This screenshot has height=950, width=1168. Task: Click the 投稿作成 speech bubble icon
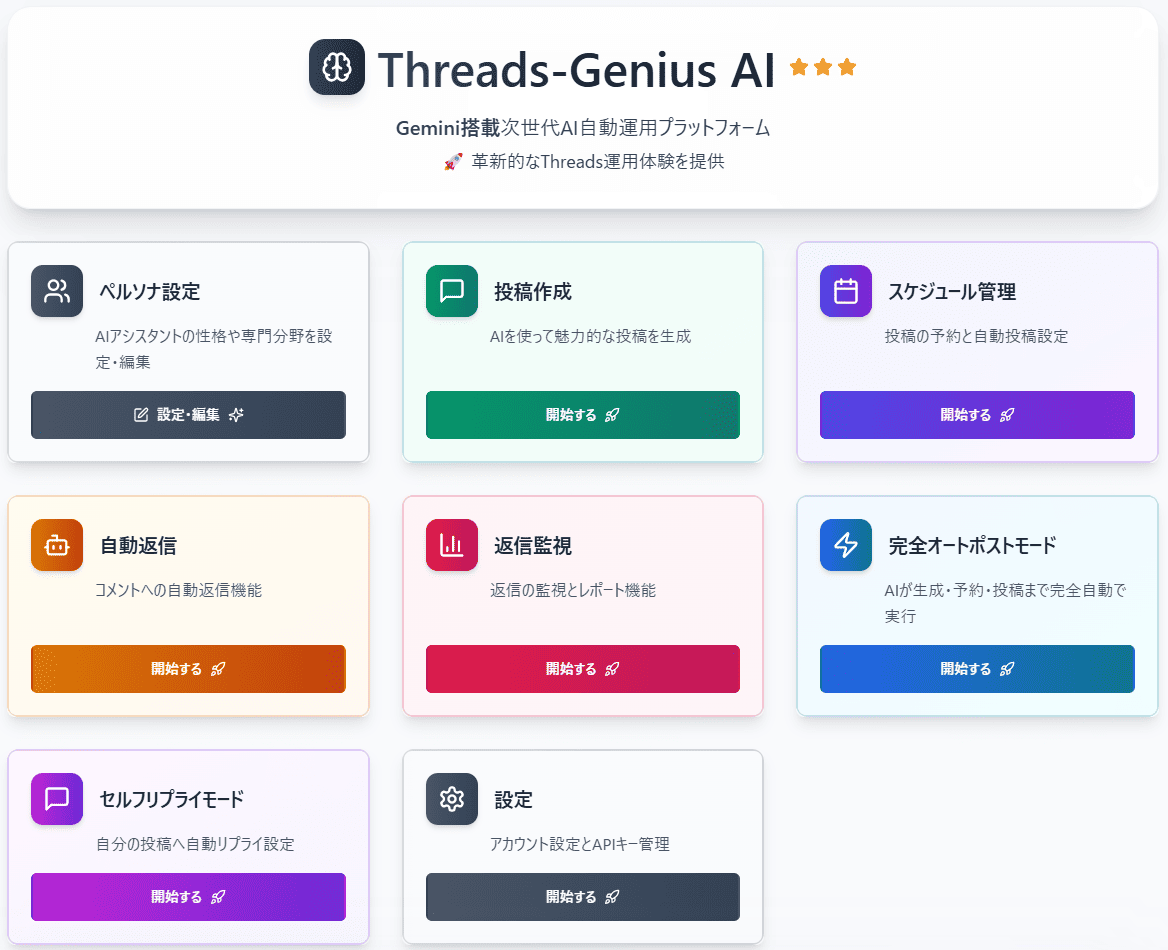click(x=451, y=291)
